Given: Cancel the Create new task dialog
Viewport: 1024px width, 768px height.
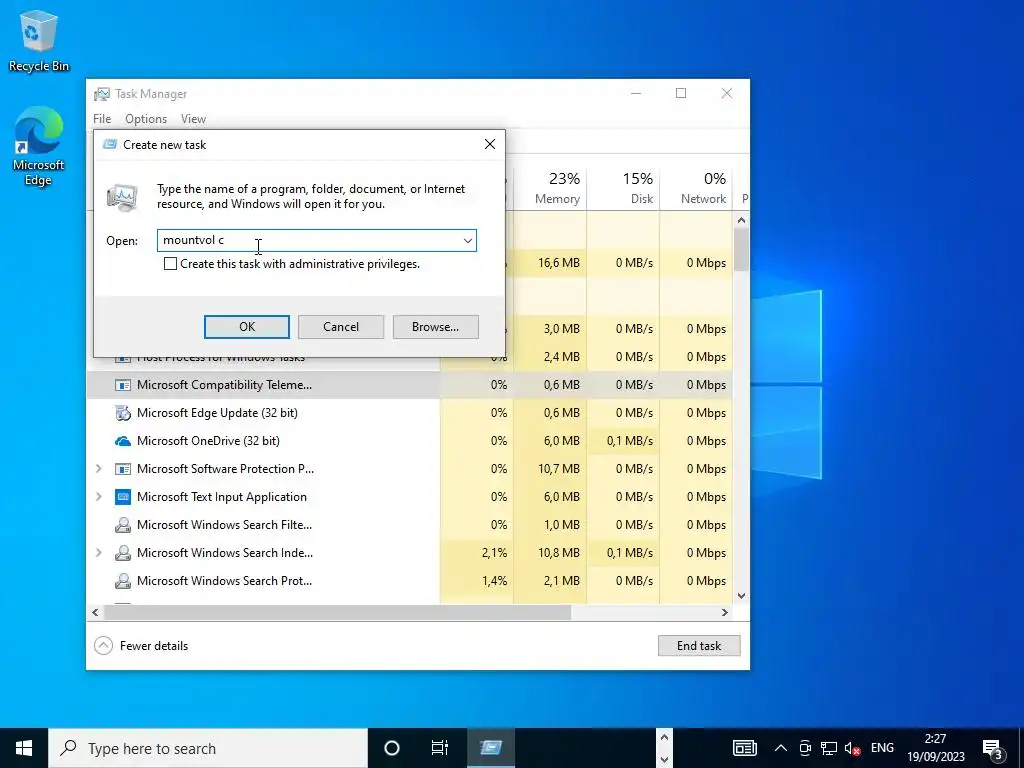Looking at the screenshot, I should pyautogui.click(x=341, y=327).
